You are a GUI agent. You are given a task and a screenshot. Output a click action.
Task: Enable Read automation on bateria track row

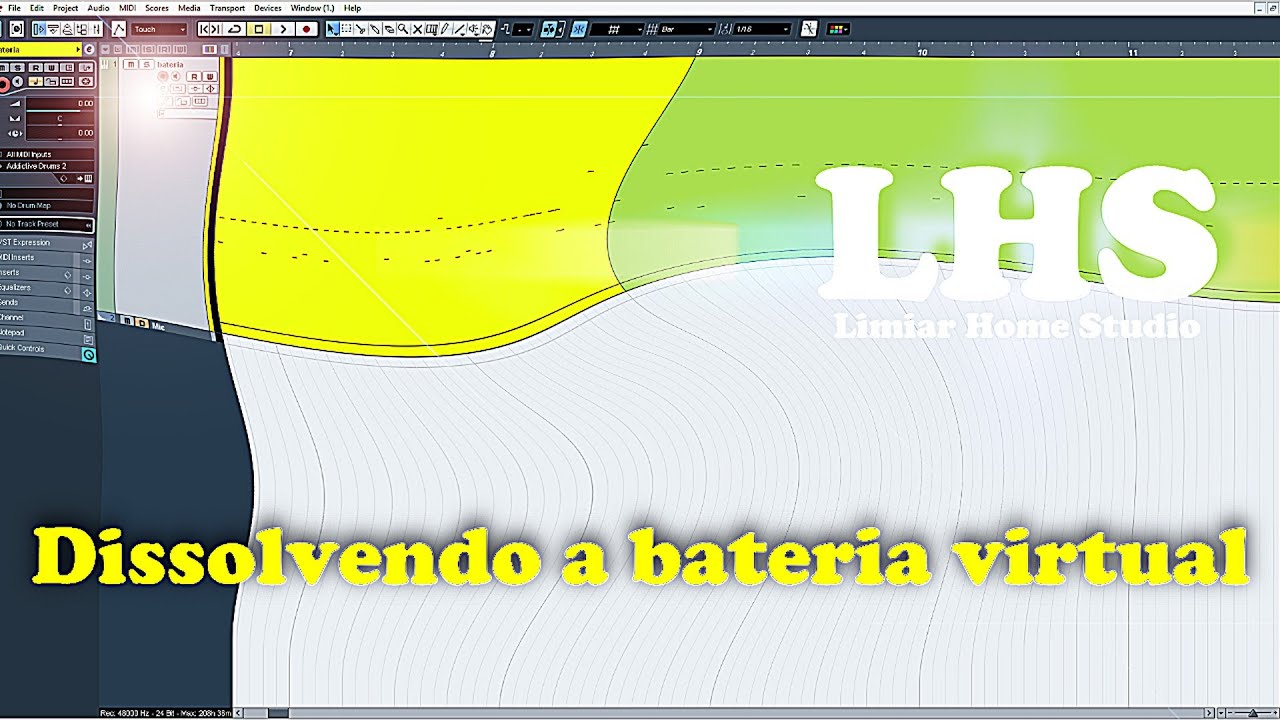pyautogui.click(x=194, y=76)
